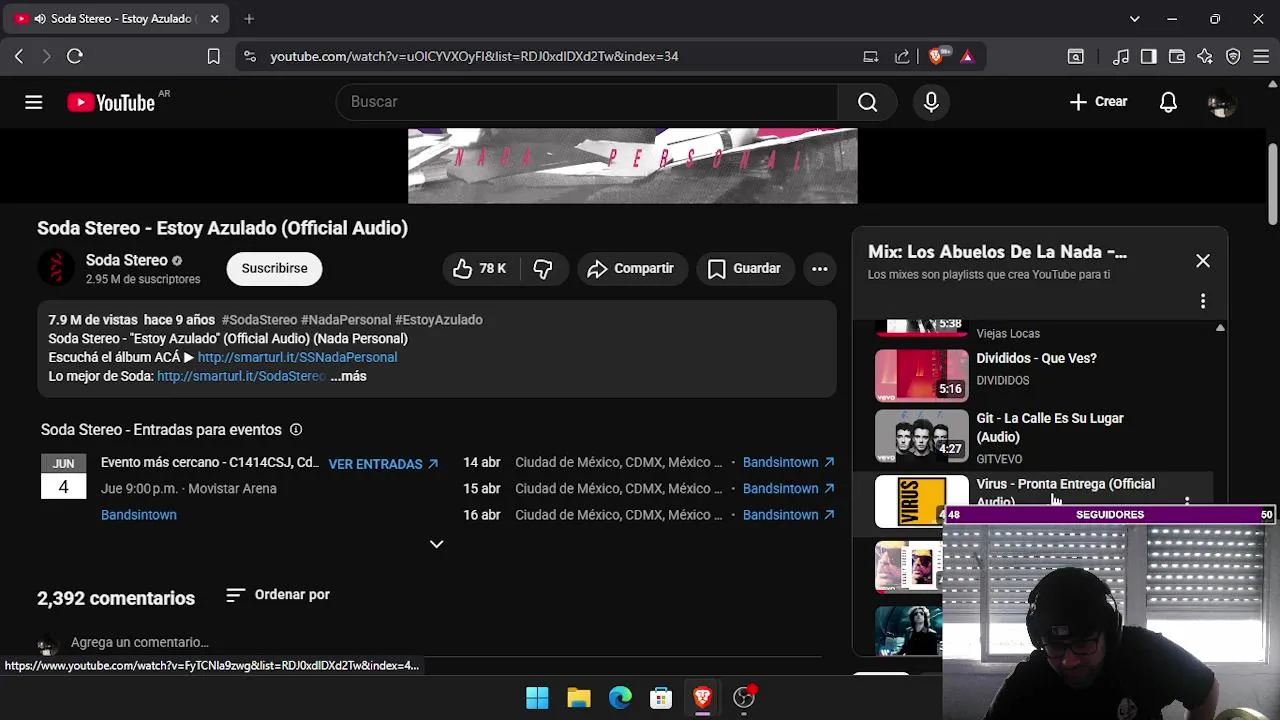Open Bandsintown link for 14 abr event
The height and width of the screenshot is (720, 1280).
click(788, 463)
